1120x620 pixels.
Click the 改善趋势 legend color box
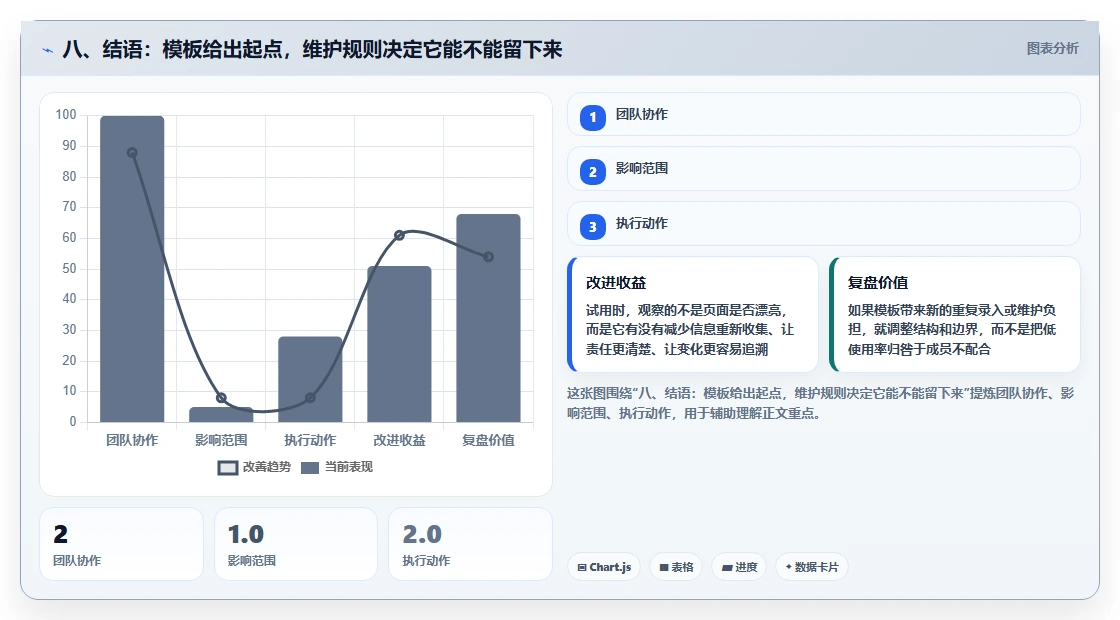pos(228,468)
